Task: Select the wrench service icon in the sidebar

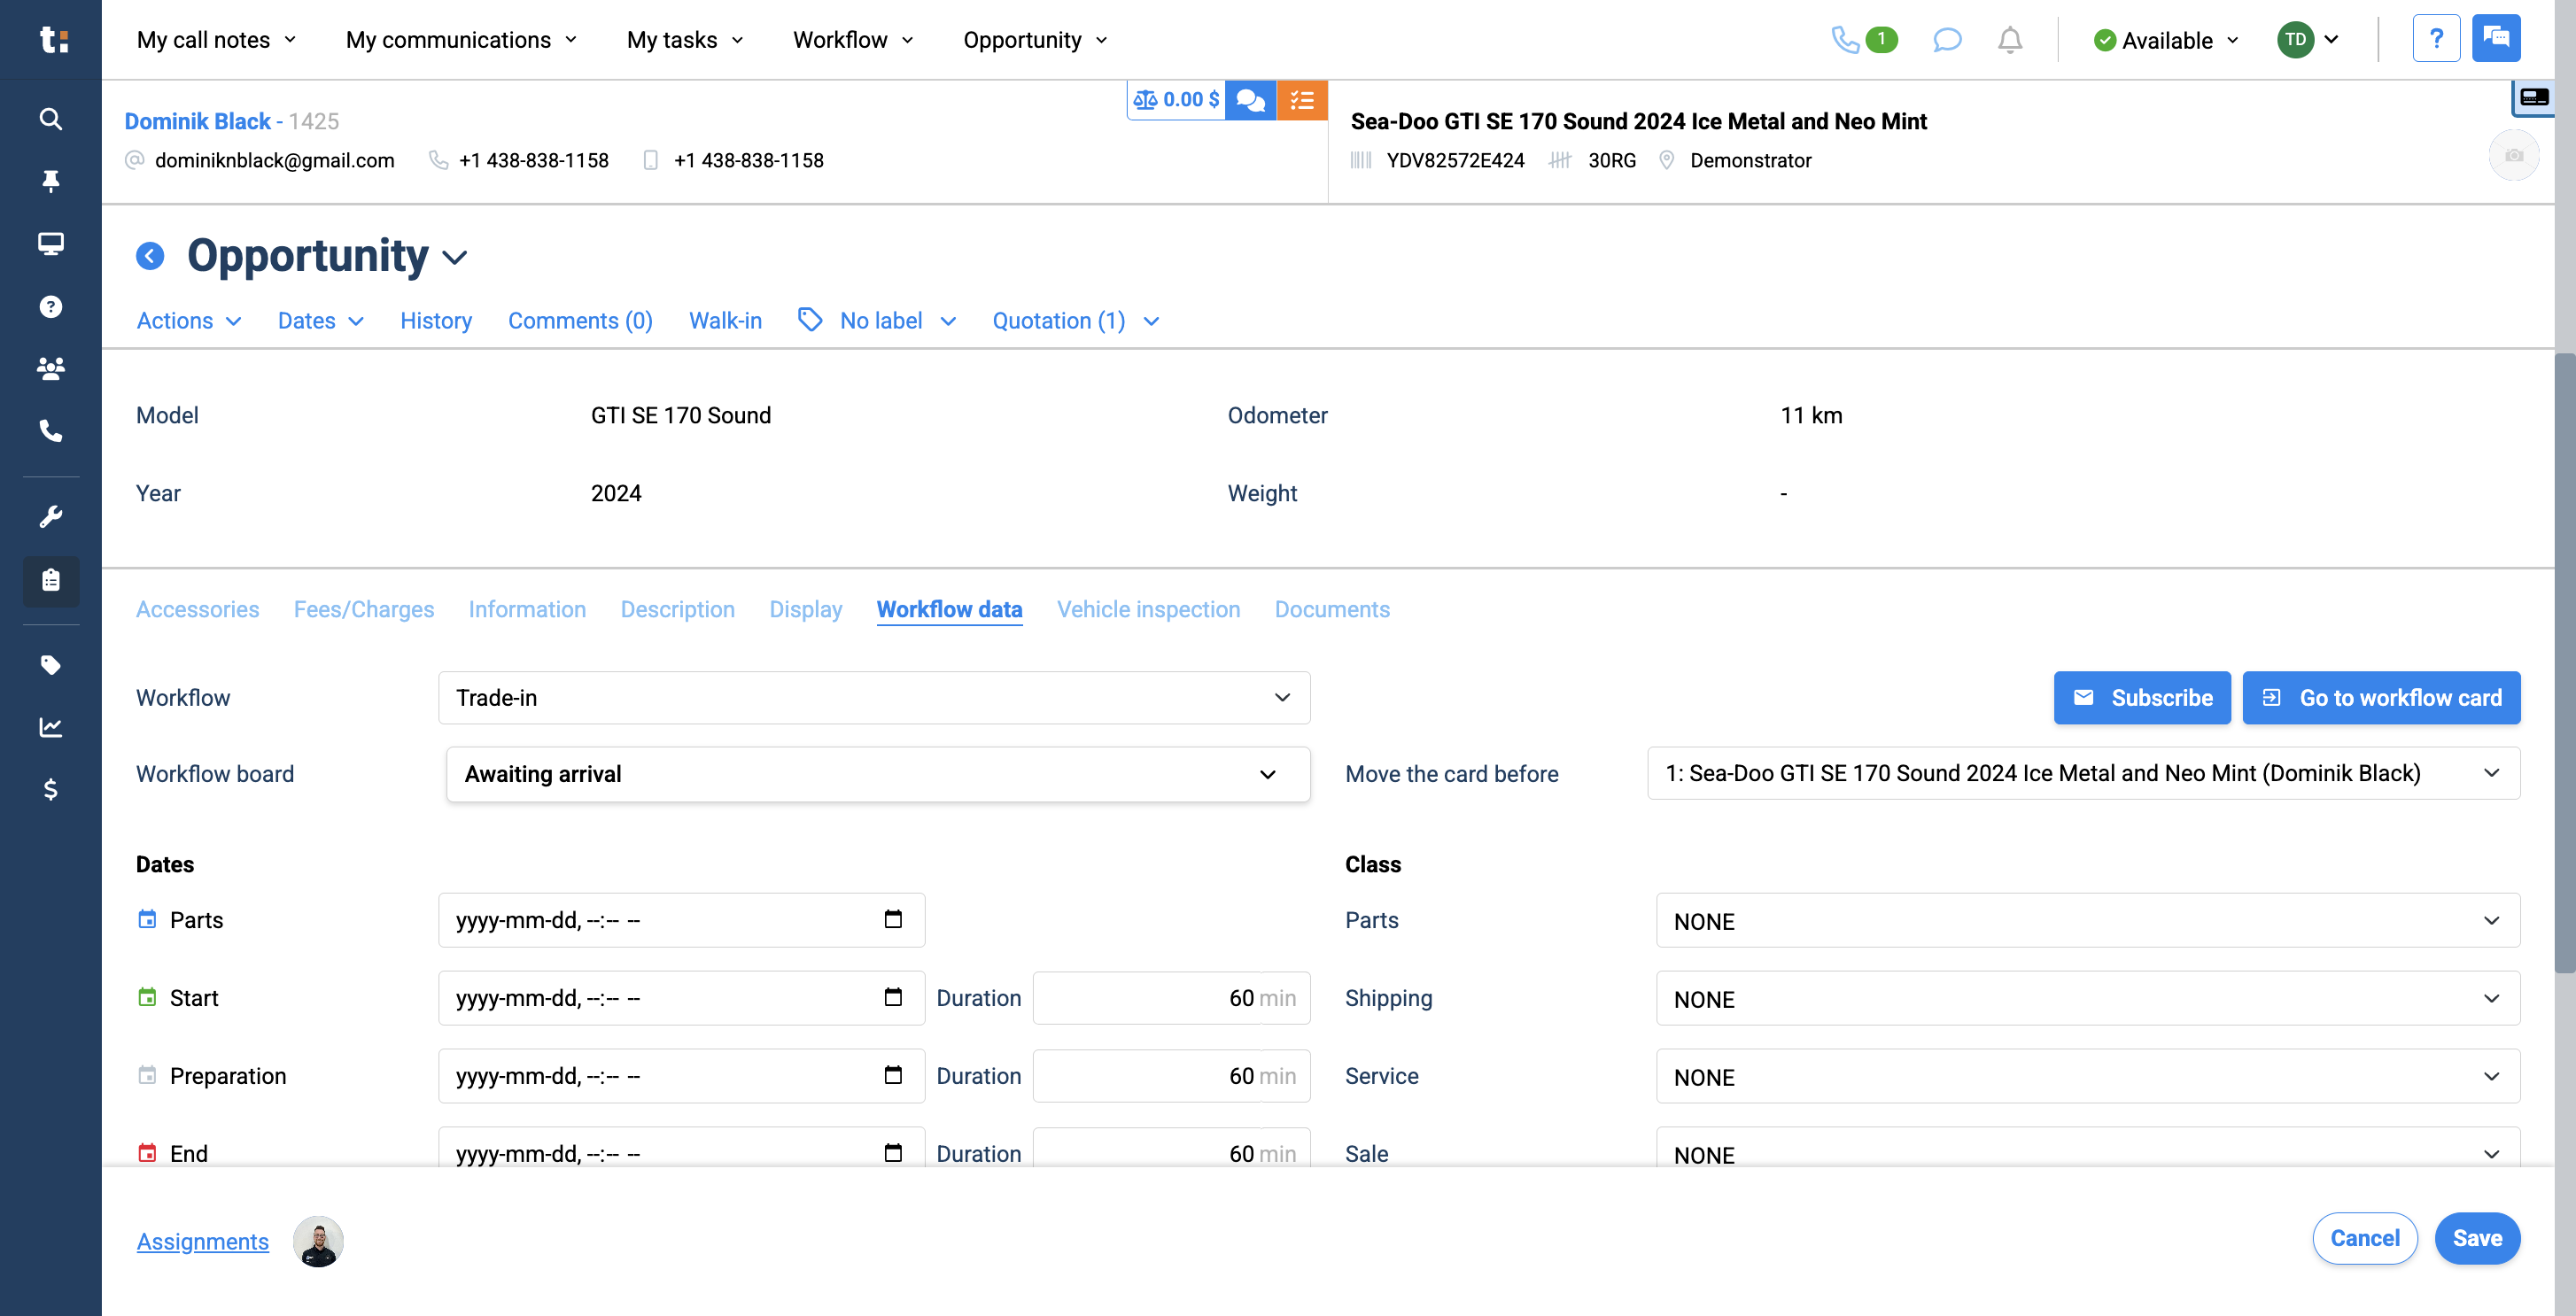Action: (x=50, y=515)
